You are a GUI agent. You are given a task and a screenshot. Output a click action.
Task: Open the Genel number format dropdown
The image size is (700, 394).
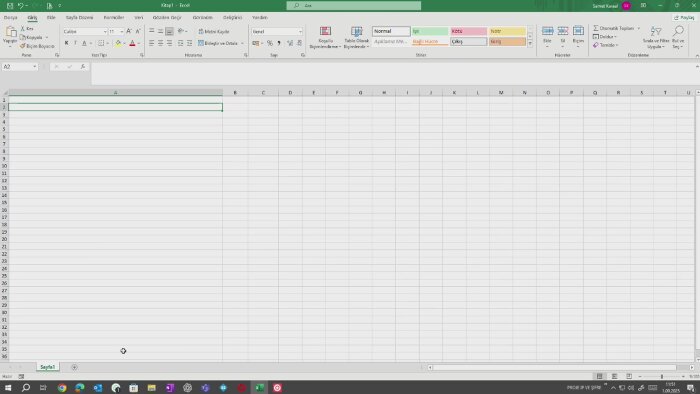[300, 32]
